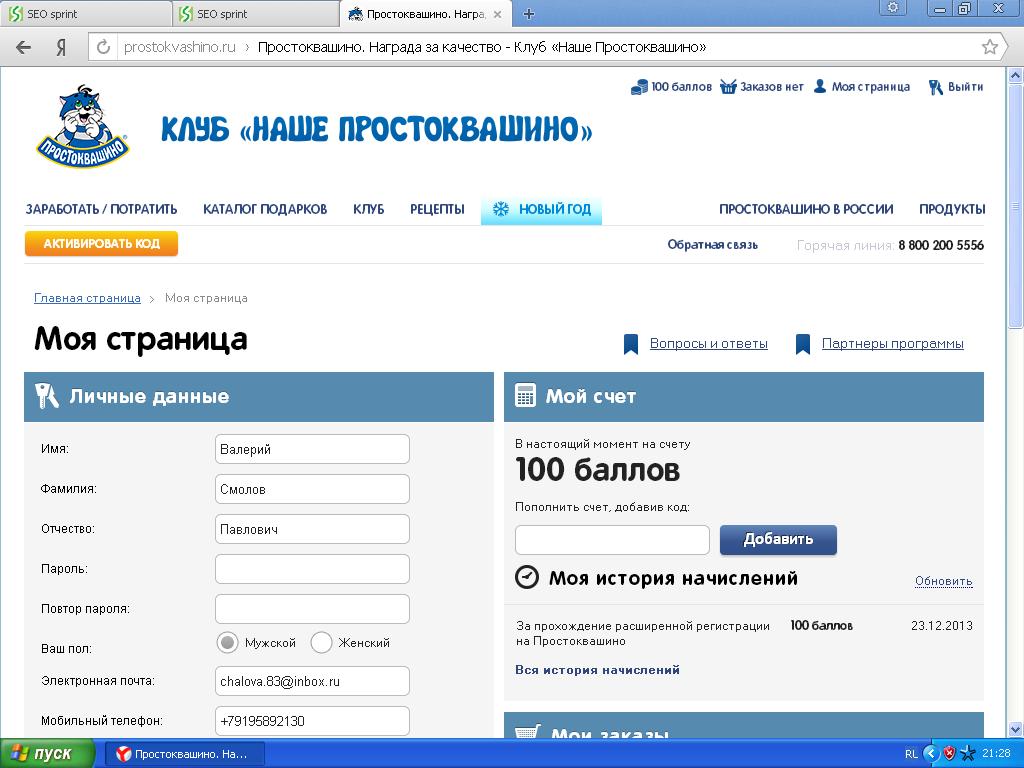Click Выйти to log out
Image resolution: width=1024 pixels, height=768 pixels.
coord(965,87)
